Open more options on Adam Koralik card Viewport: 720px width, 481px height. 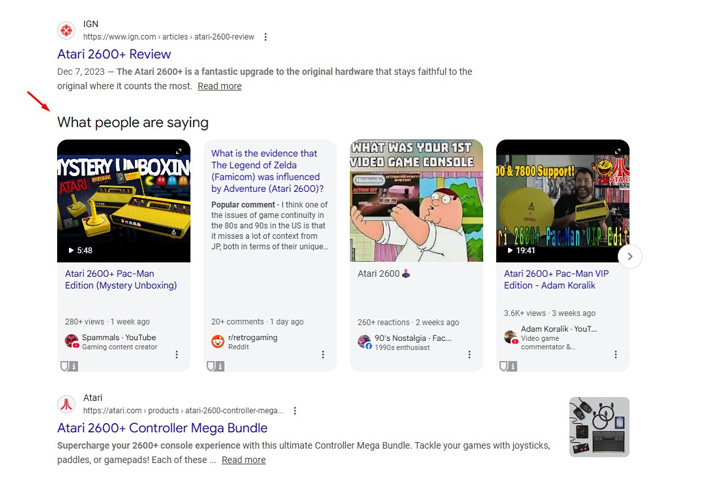click(616, 354)
